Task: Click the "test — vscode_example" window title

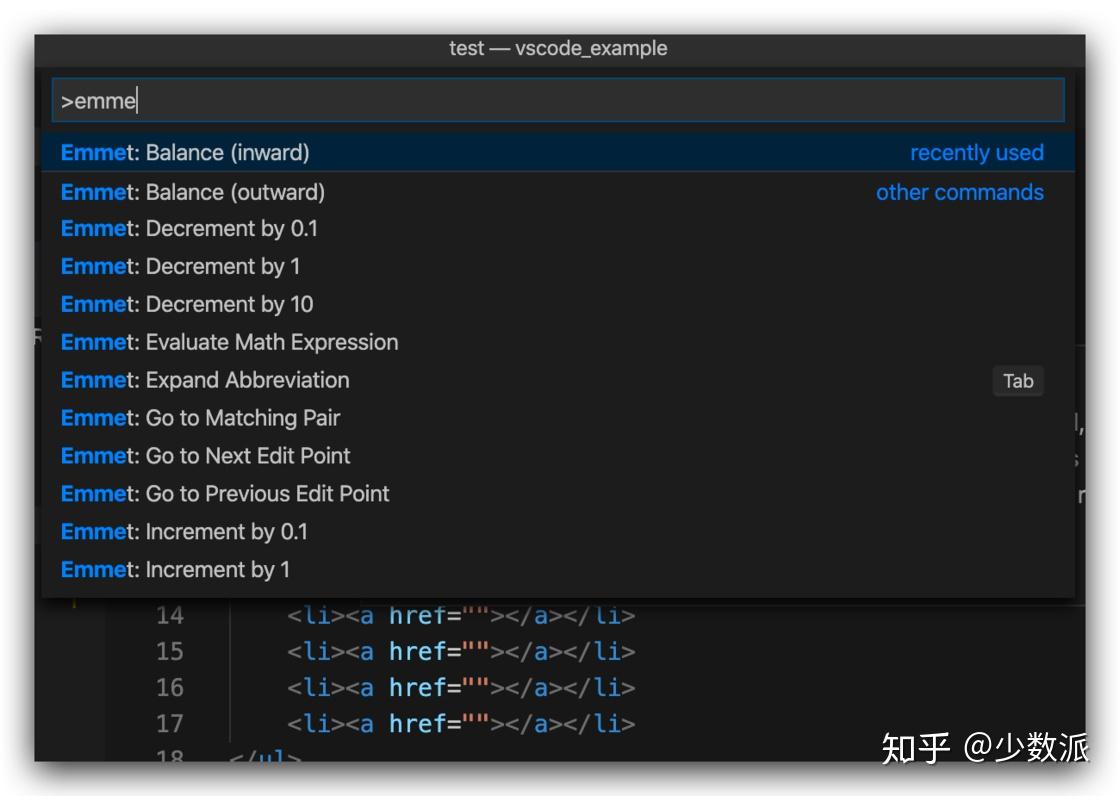Action: (x=558, y=48)
